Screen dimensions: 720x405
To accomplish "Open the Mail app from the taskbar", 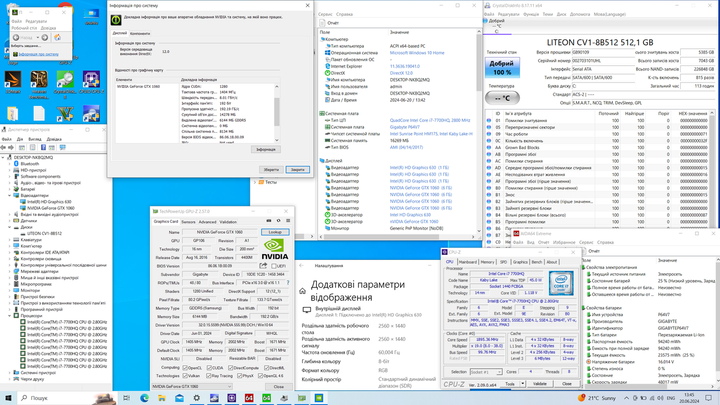I will [179, 398].
